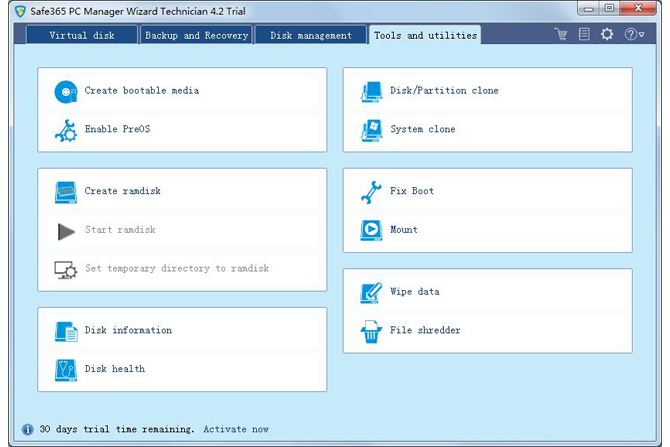The width and height of the screenshot is (670, 447).
Task: Click the File shredder icon
Action: coord(371,331)
